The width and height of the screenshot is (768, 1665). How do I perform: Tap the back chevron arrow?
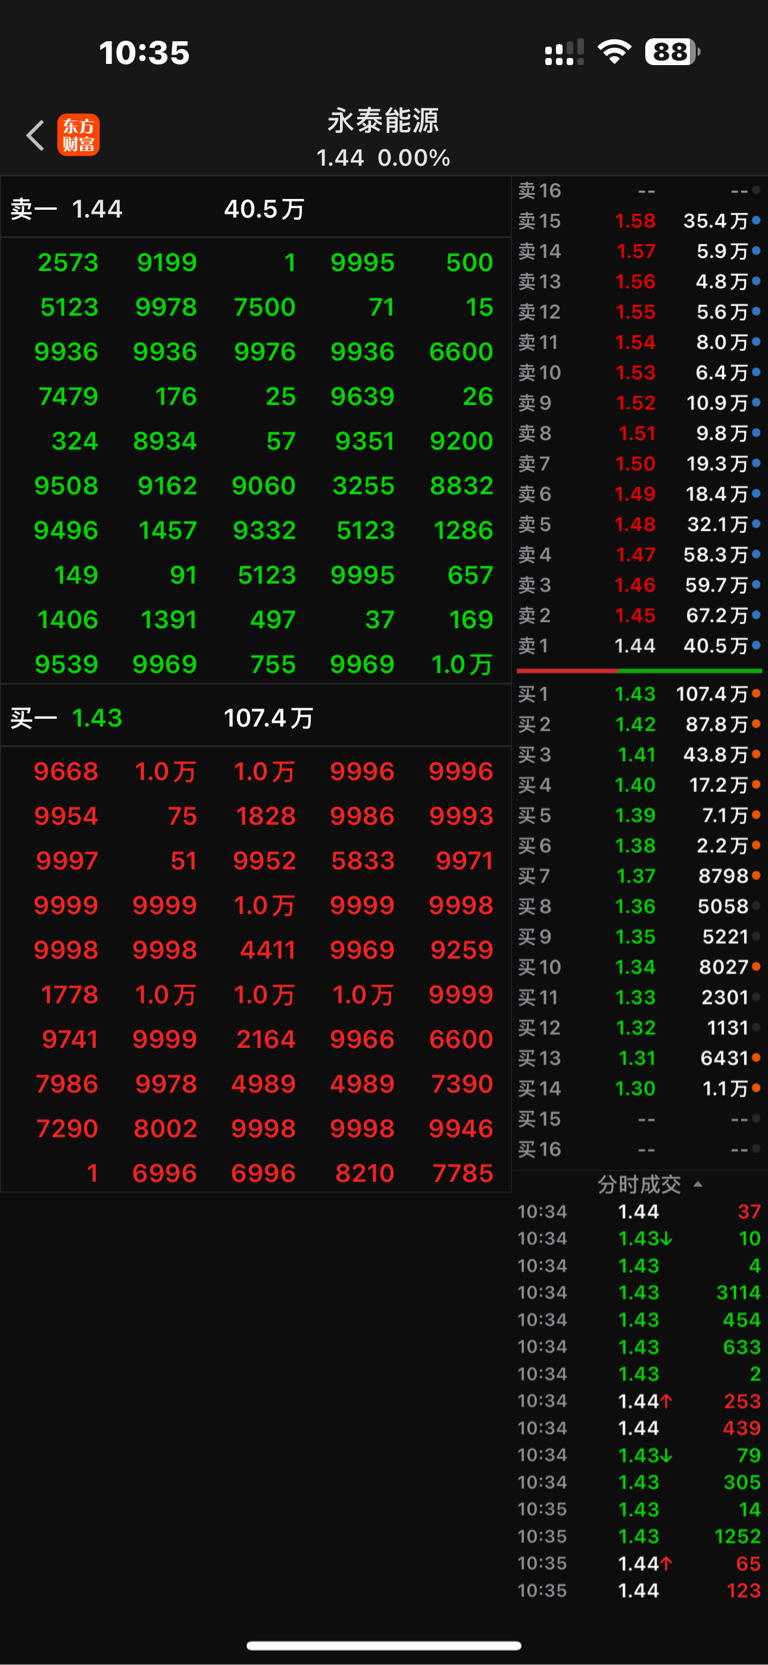[35, 135]
